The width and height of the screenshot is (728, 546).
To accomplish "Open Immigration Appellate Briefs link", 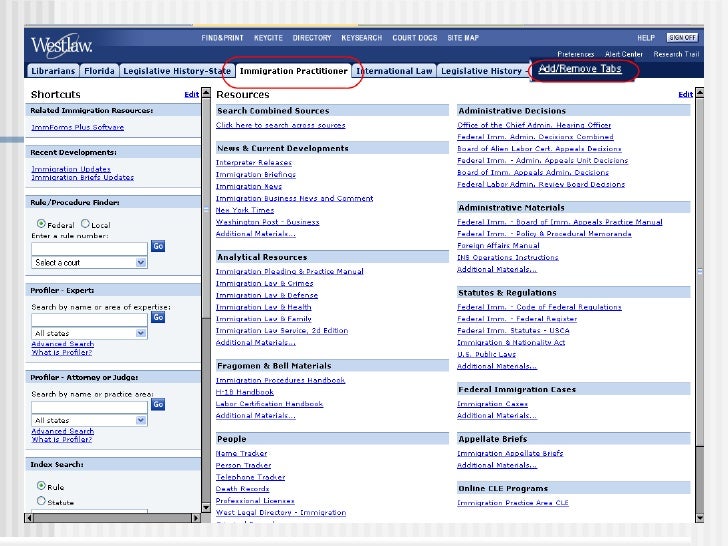I will tap(510, 453).
